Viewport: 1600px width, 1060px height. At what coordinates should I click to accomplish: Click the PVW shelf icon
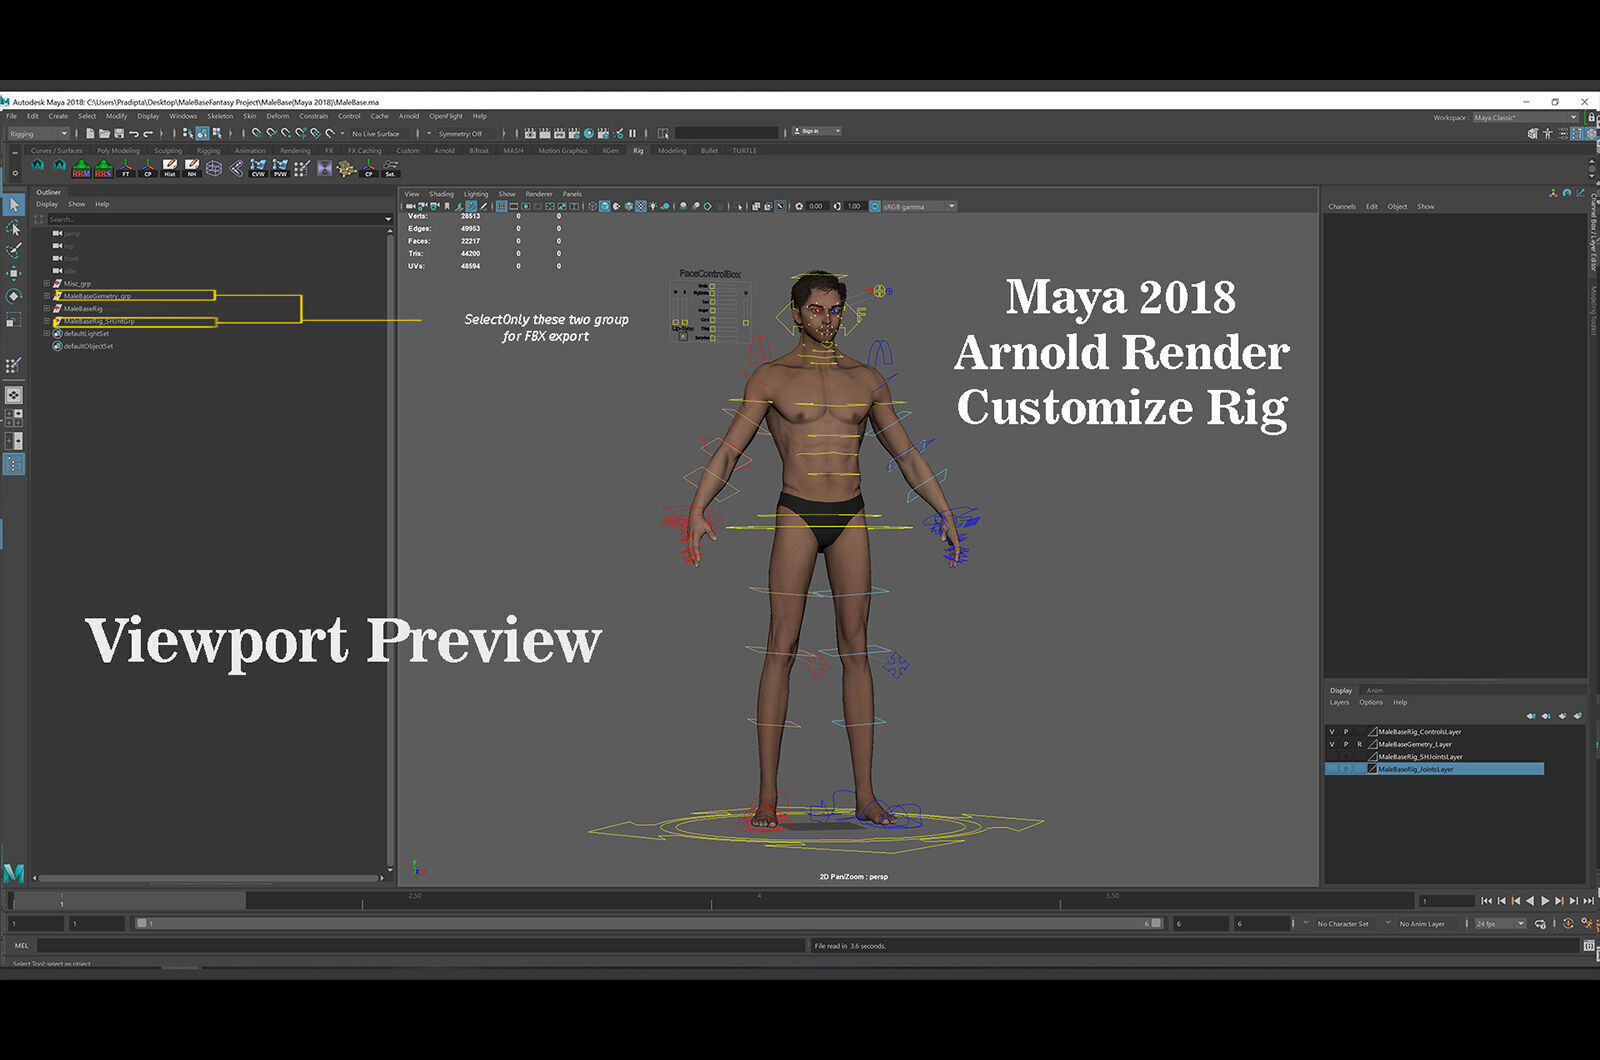point(280,168)
